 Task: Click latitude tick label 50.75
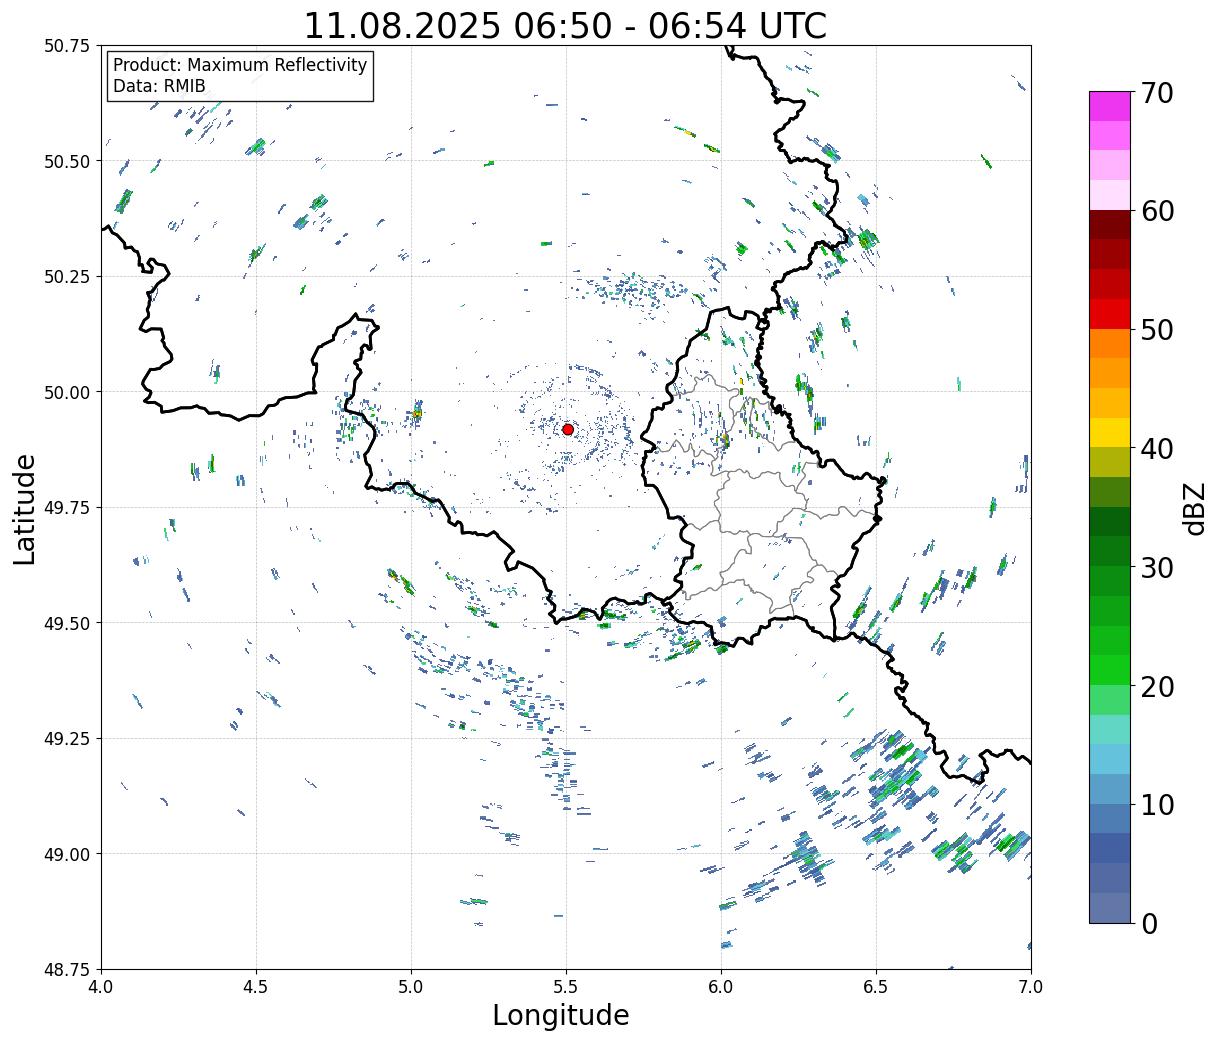pos(67,46)
